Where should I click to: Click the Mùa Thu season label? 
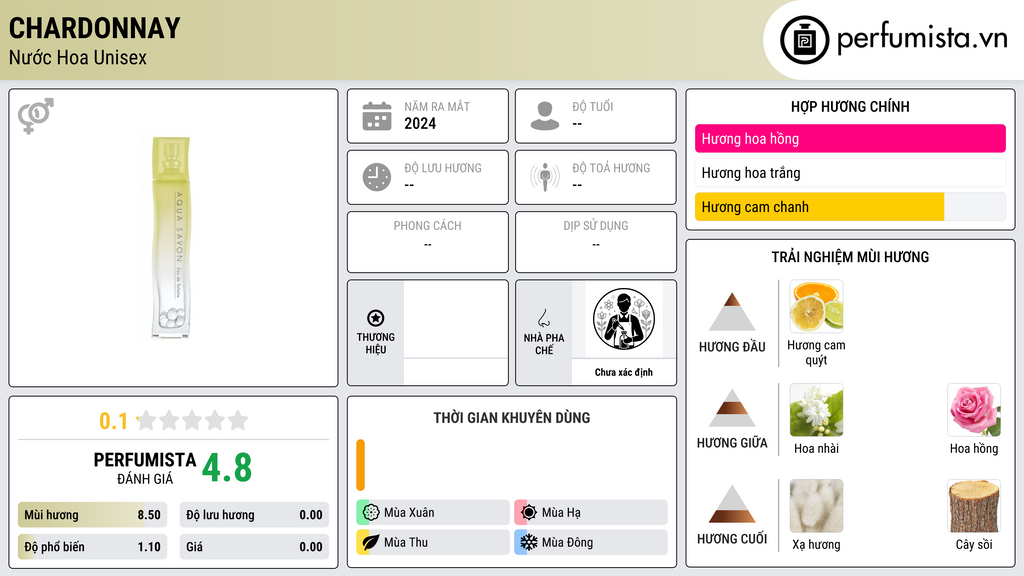click(406, 542)
